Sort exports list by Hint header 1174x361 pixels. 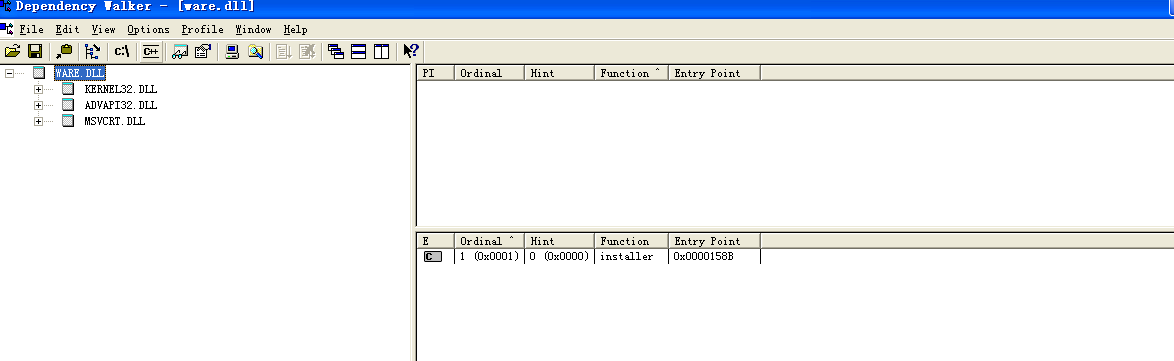point(559,240)
